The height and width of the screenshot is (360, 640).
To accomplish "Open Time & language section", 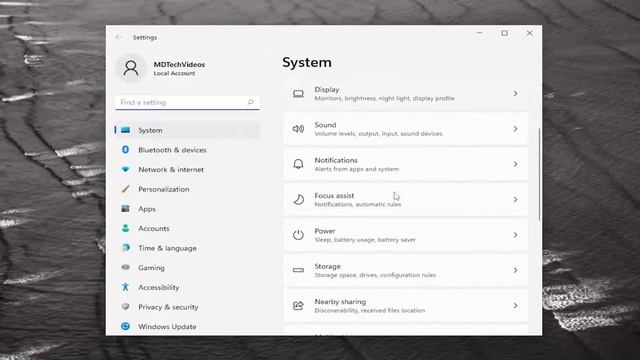I will coord(187,248).
